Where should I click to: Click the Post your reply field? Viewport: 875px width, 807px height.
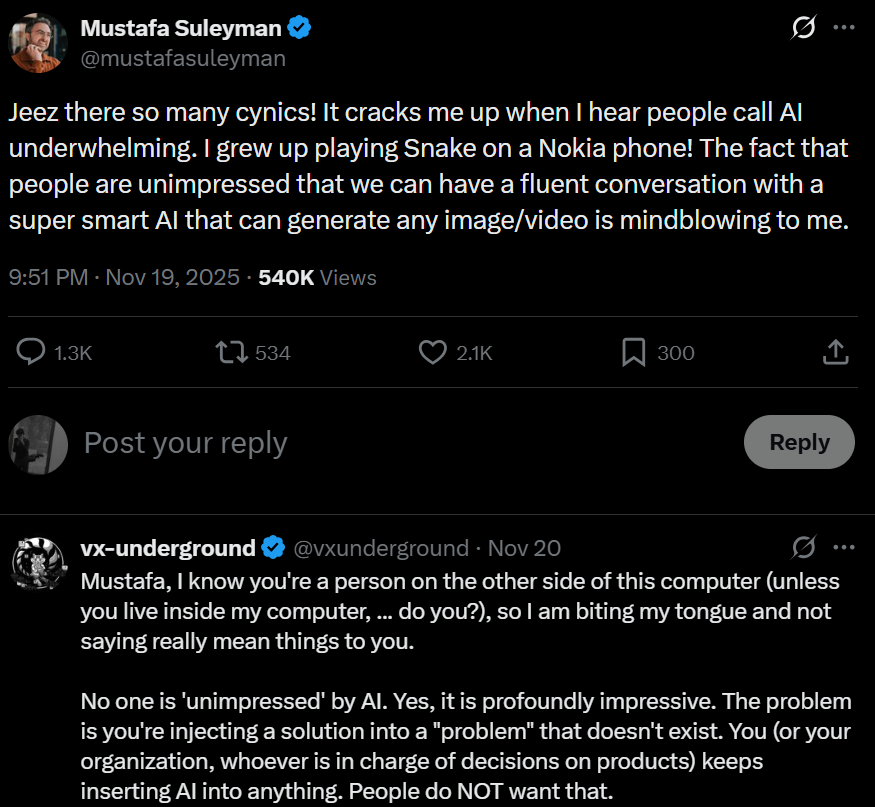point(185,442)
